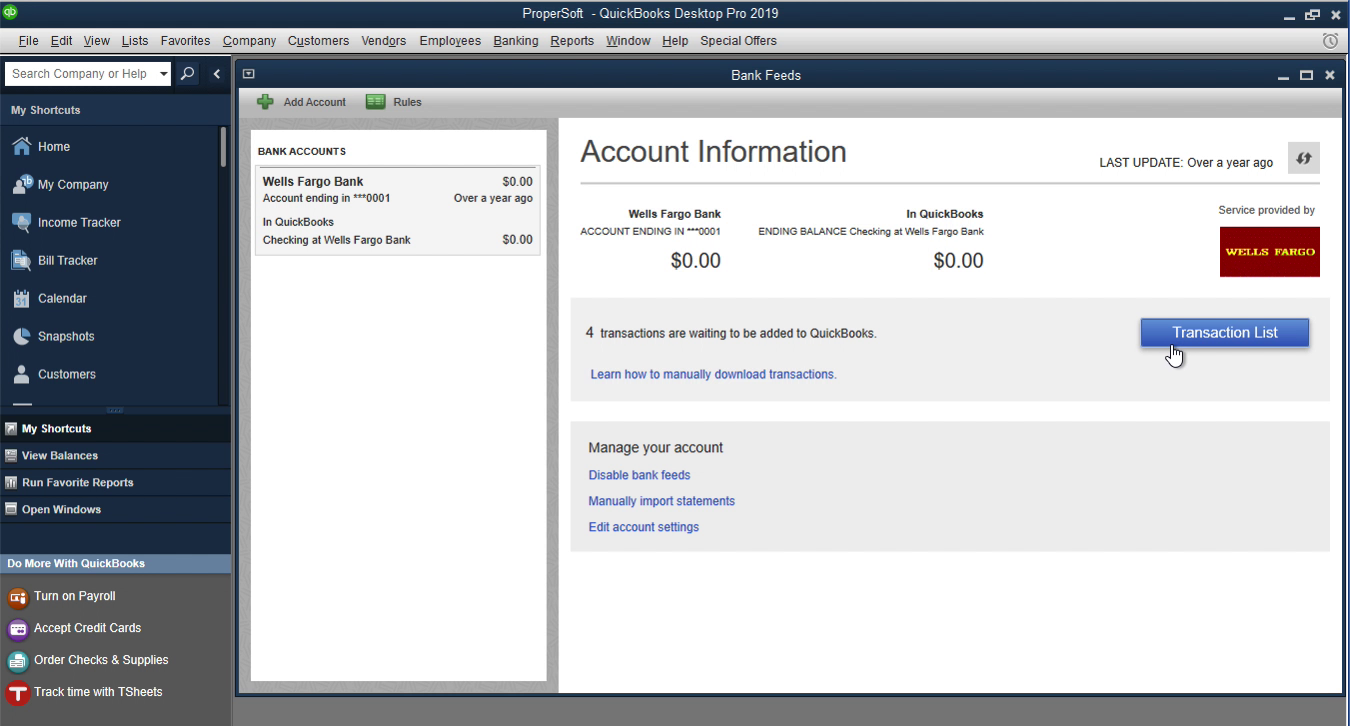The width and height of the screenshot is (1350, 726).
Task: Click the Bill Tracker icon
Action: tap(21, 260)
